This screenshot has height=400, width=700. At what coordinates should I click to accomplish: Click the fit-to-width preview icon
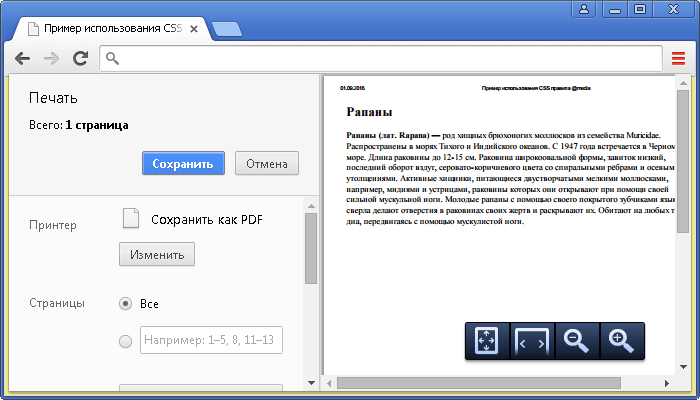(532, 341)
